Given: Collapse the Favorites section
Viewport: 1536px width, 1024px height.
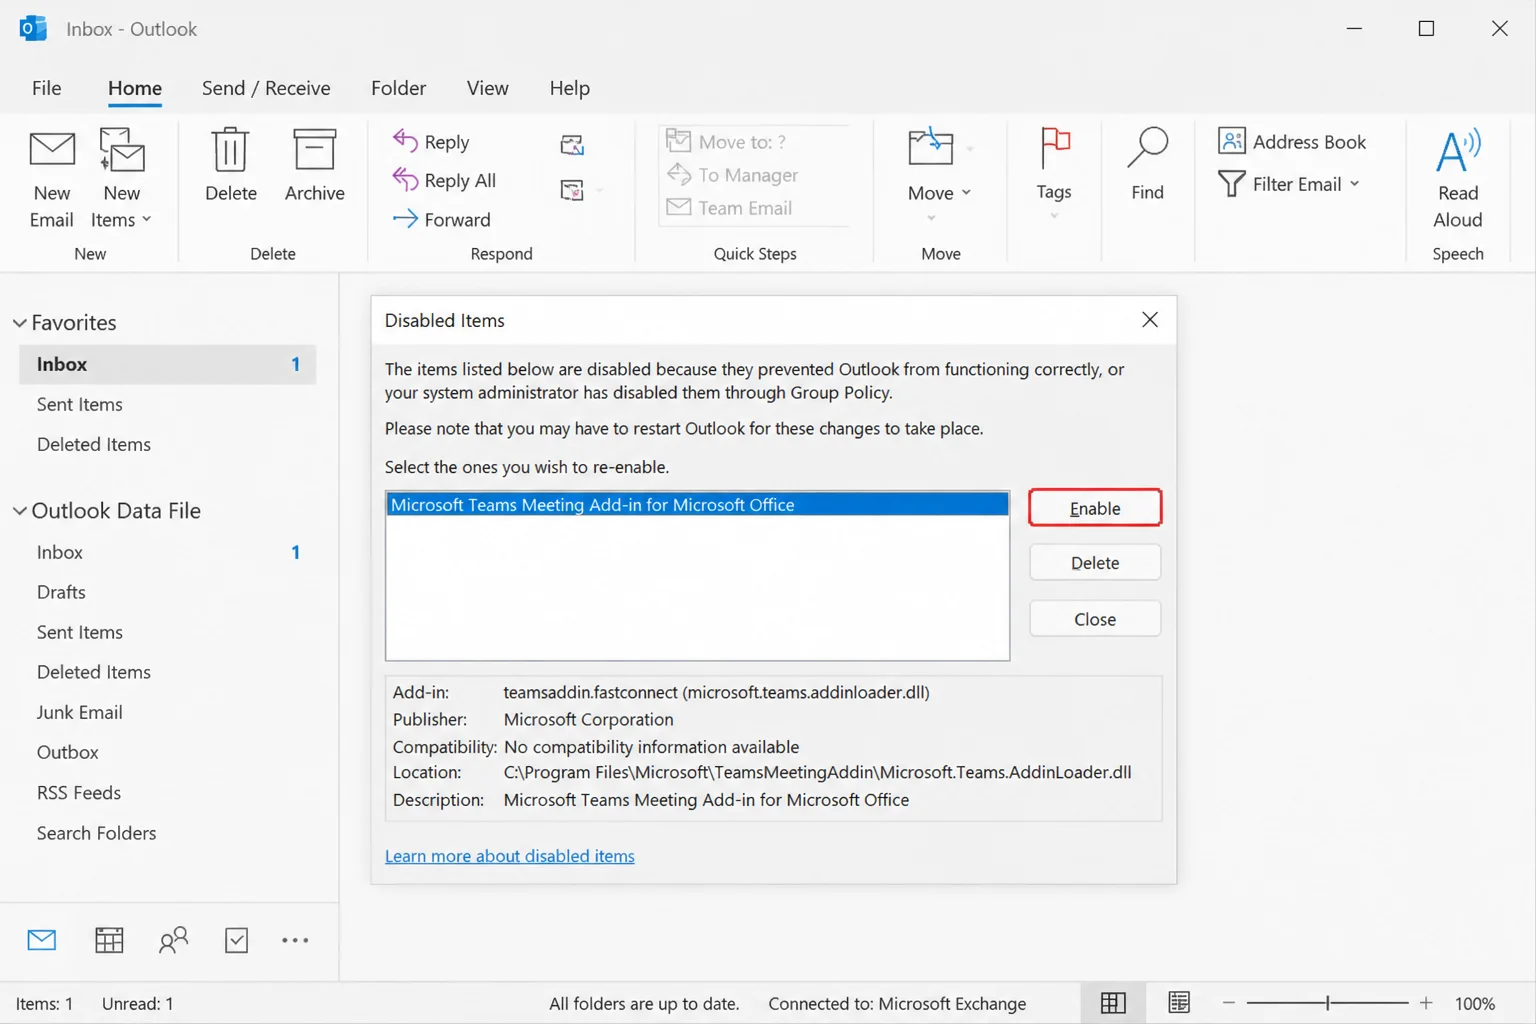Looking at the screenshot, I should tap(19, 323).
